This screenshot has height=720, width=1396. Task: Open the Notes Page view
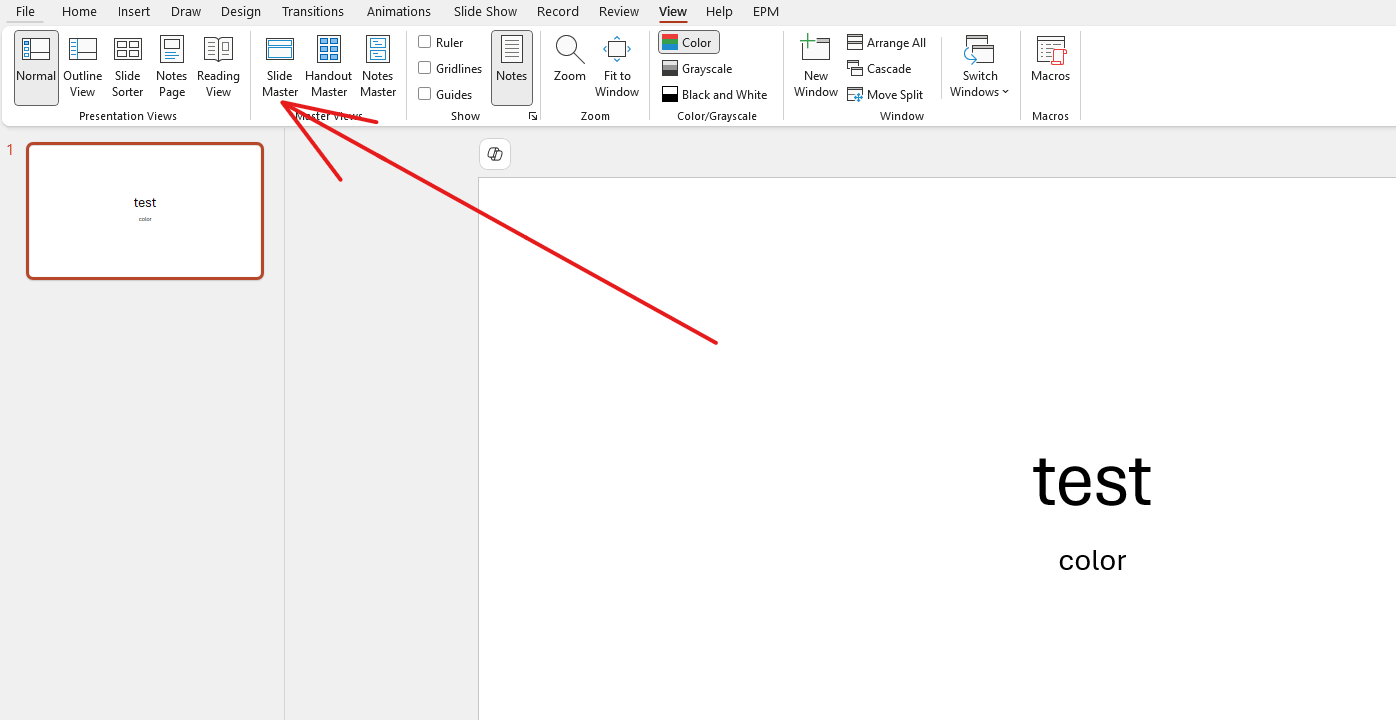tap(171, 65)
